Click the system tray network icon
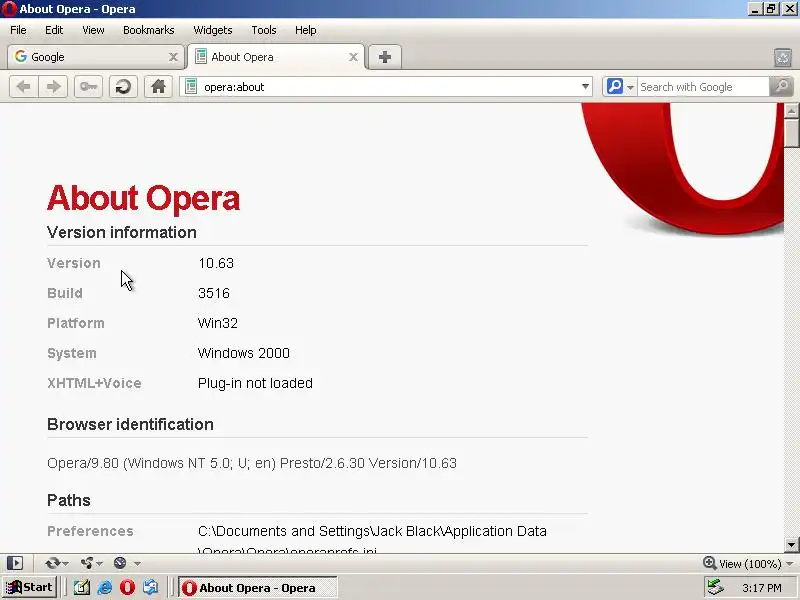Image resolution: width=800 pixels, height=600 pixels. click(716, 587)
